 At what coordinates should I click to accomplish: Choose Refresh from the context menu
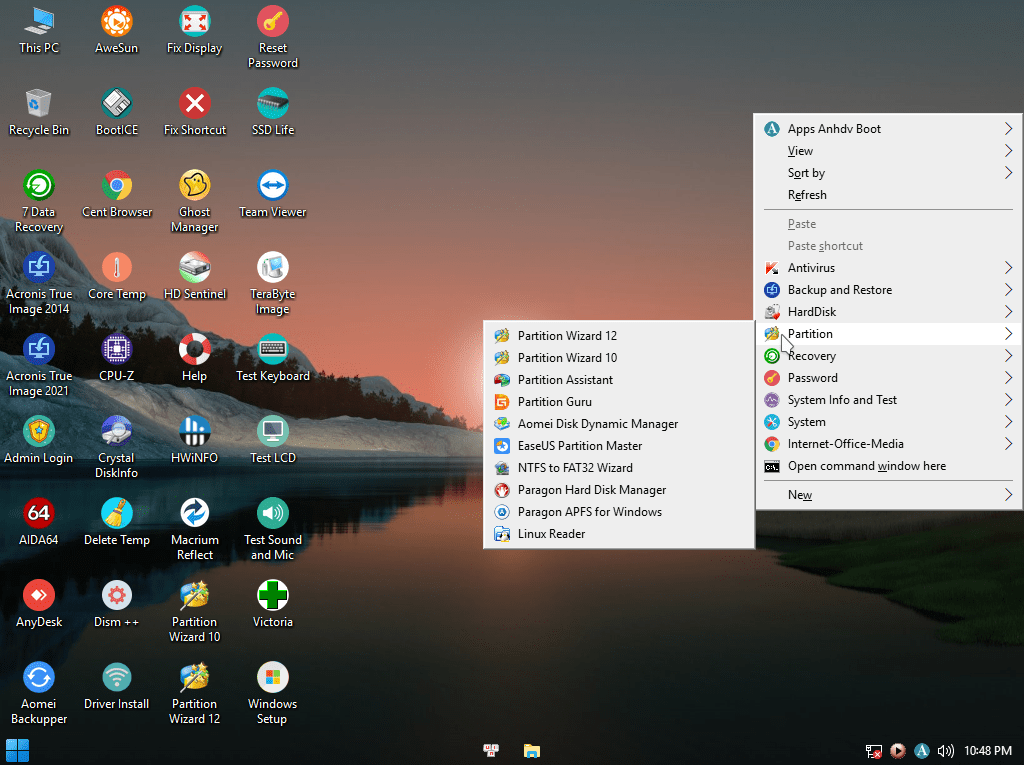click(x=888, y=195)
